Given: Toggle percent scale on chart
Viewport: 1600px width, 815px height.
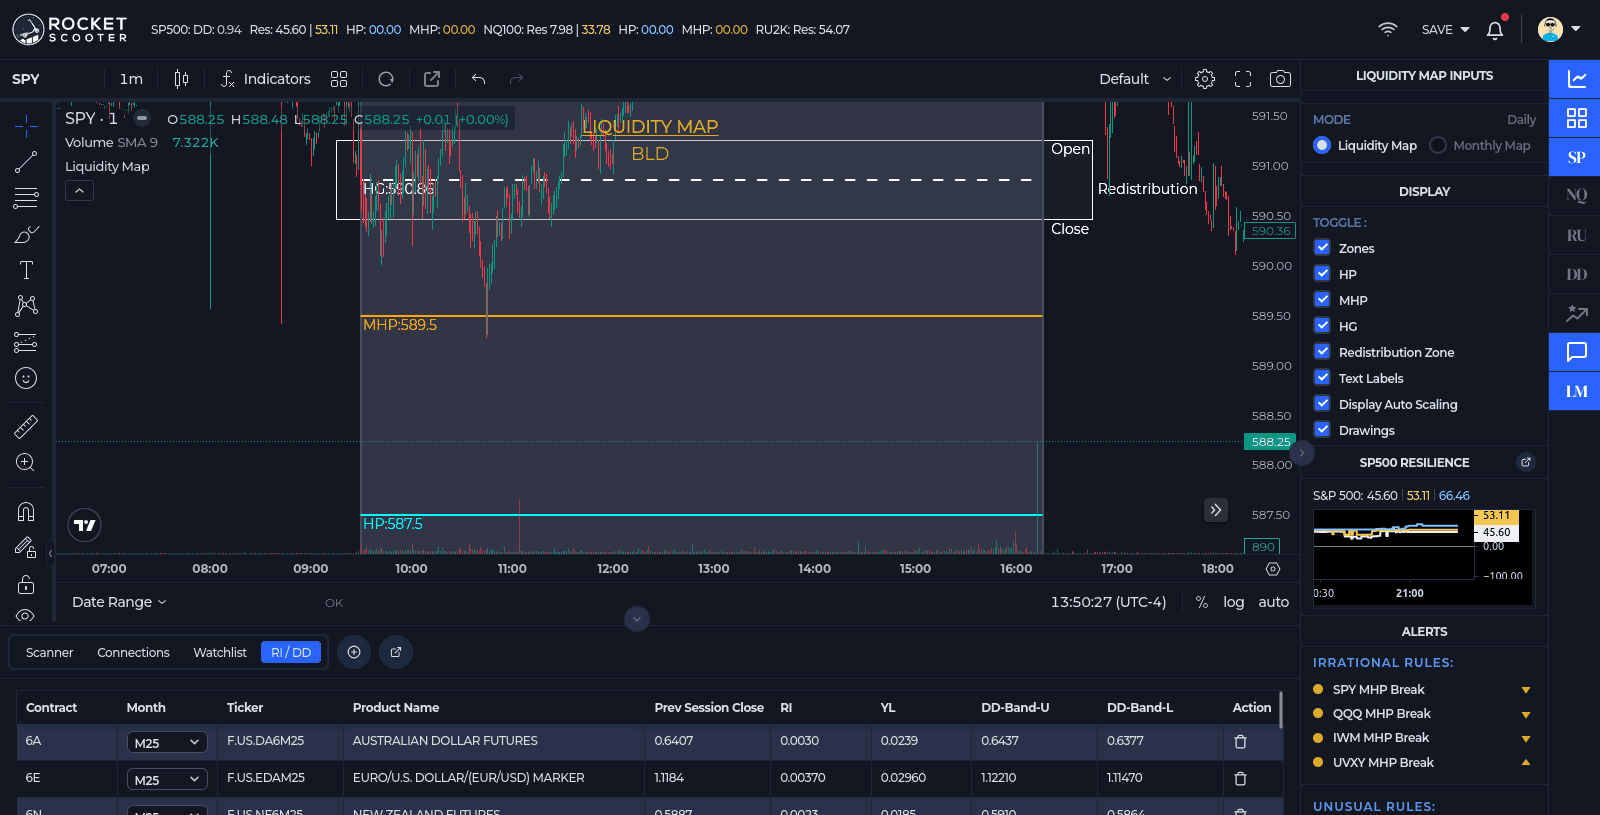Looking at the screenshot, I should [x=1202, y=602].
